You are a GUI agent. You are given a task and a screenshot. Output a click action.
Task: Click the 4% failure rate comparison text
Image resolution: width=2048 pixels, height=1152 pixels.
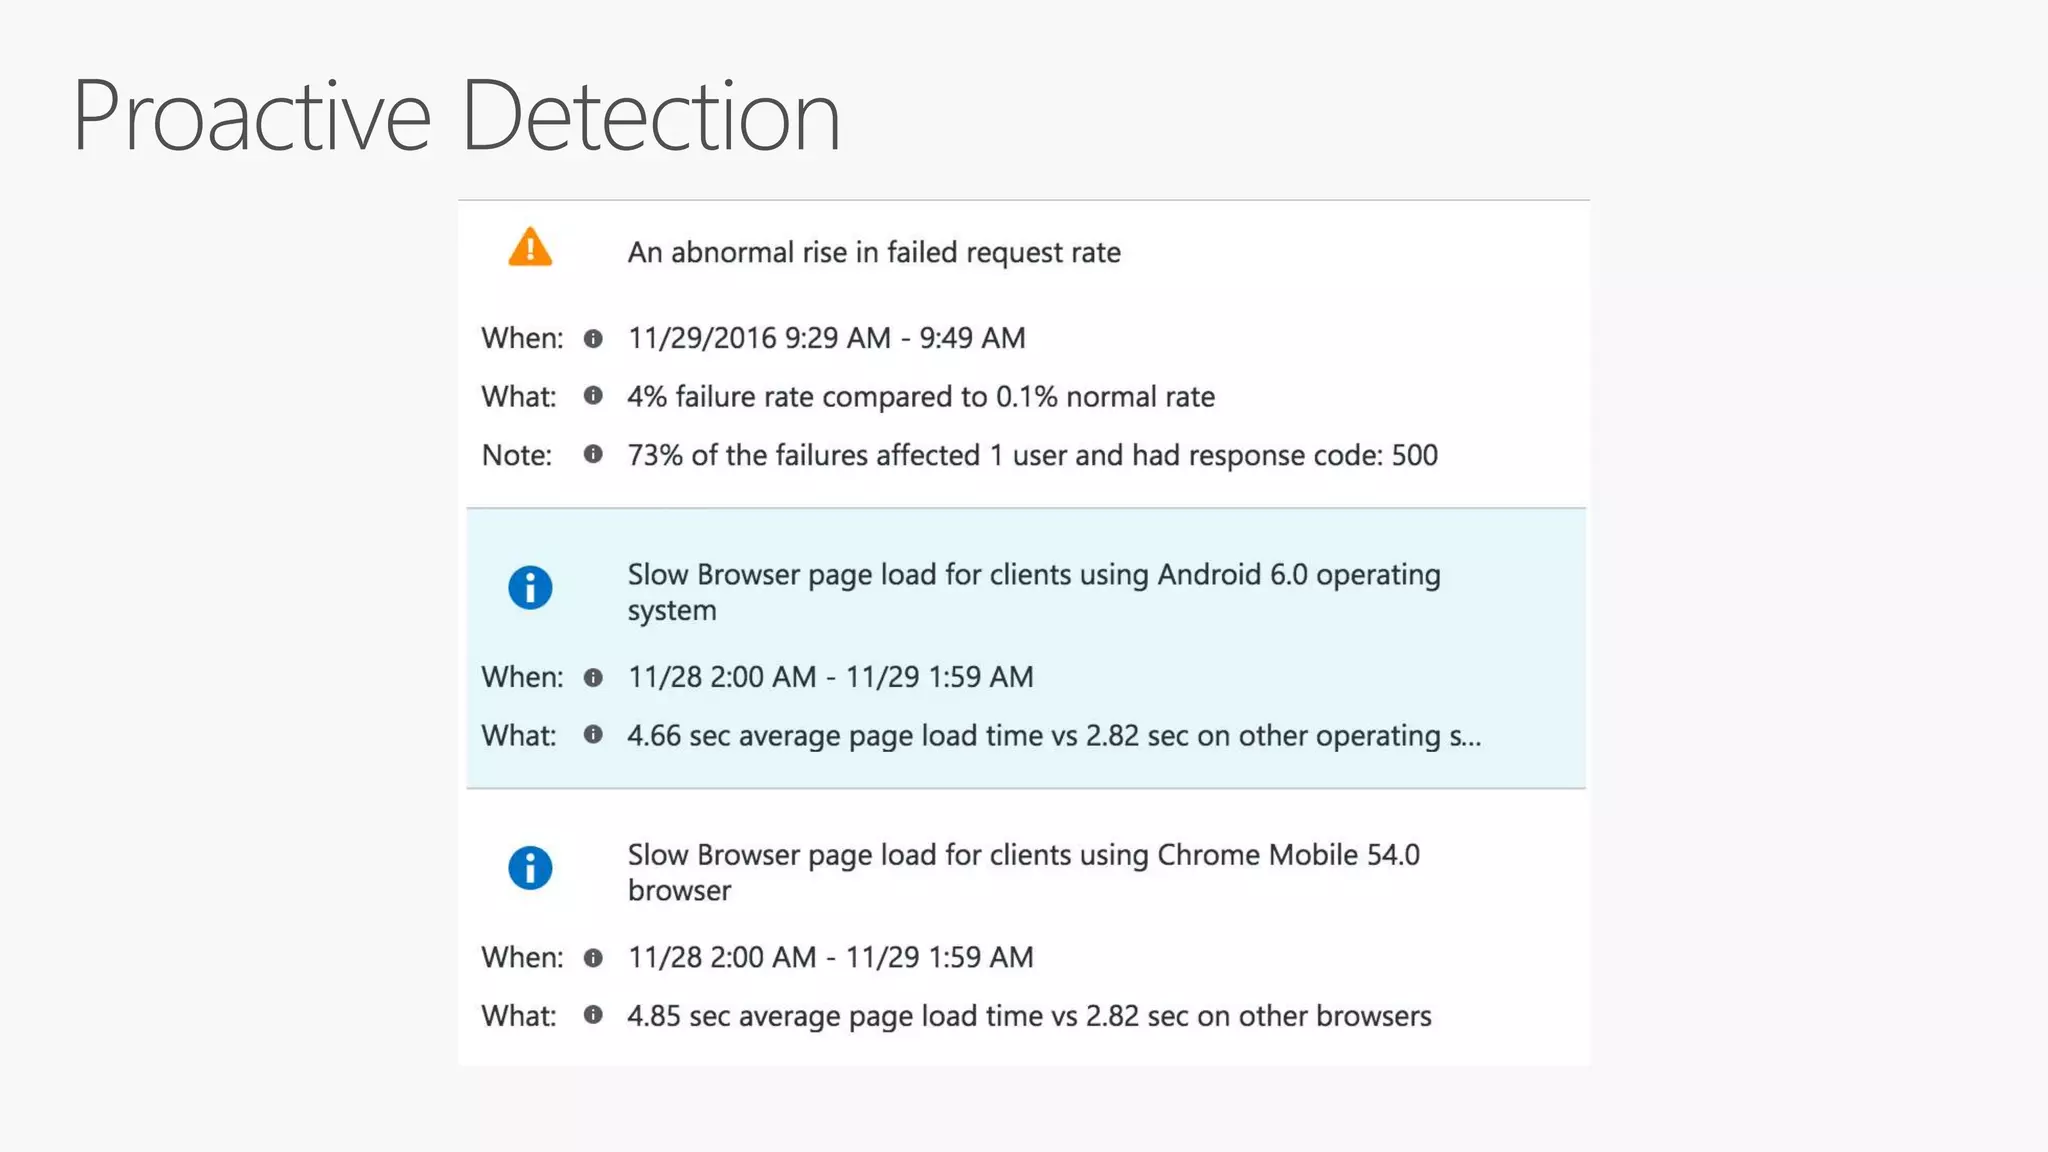920,397
